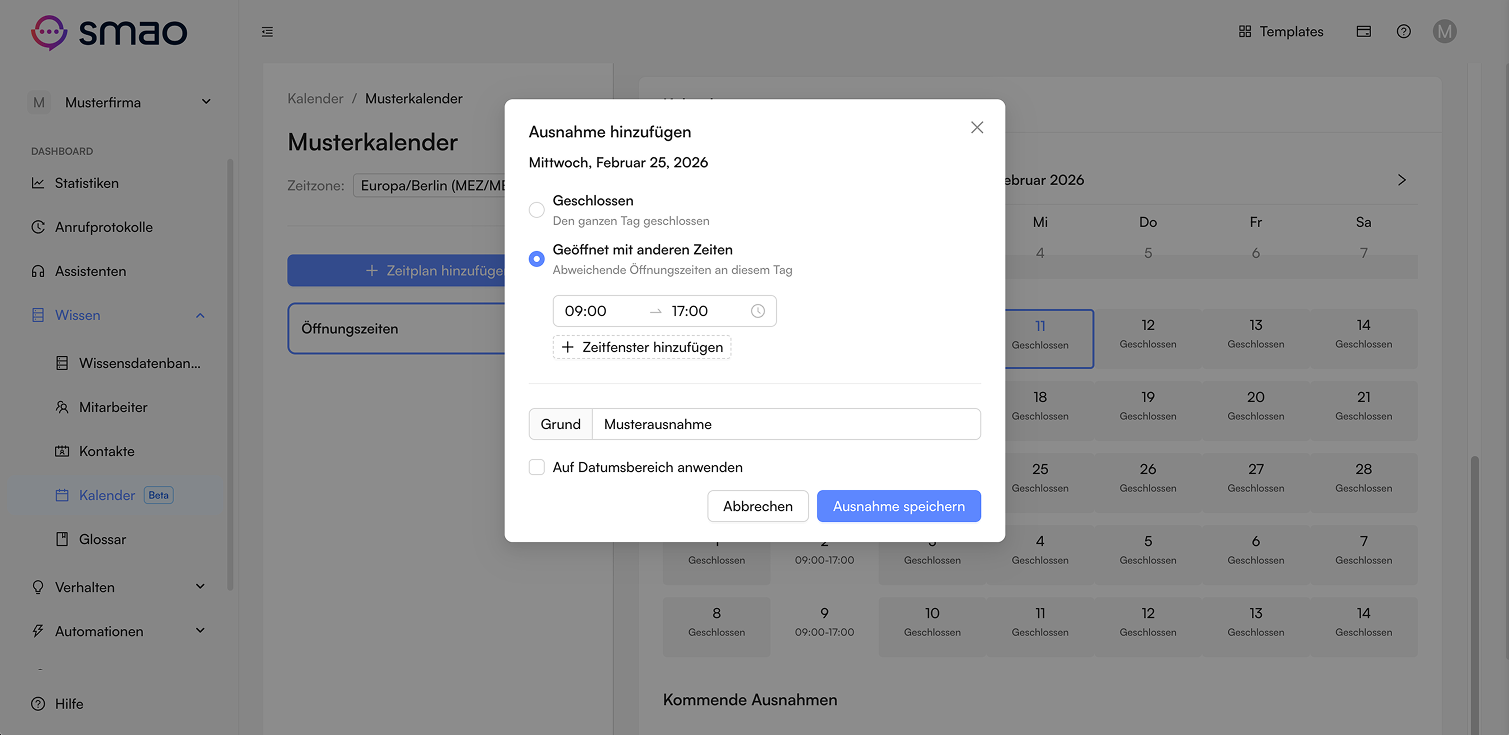Open the Kontakte sidebar item

tap(107, 451)
